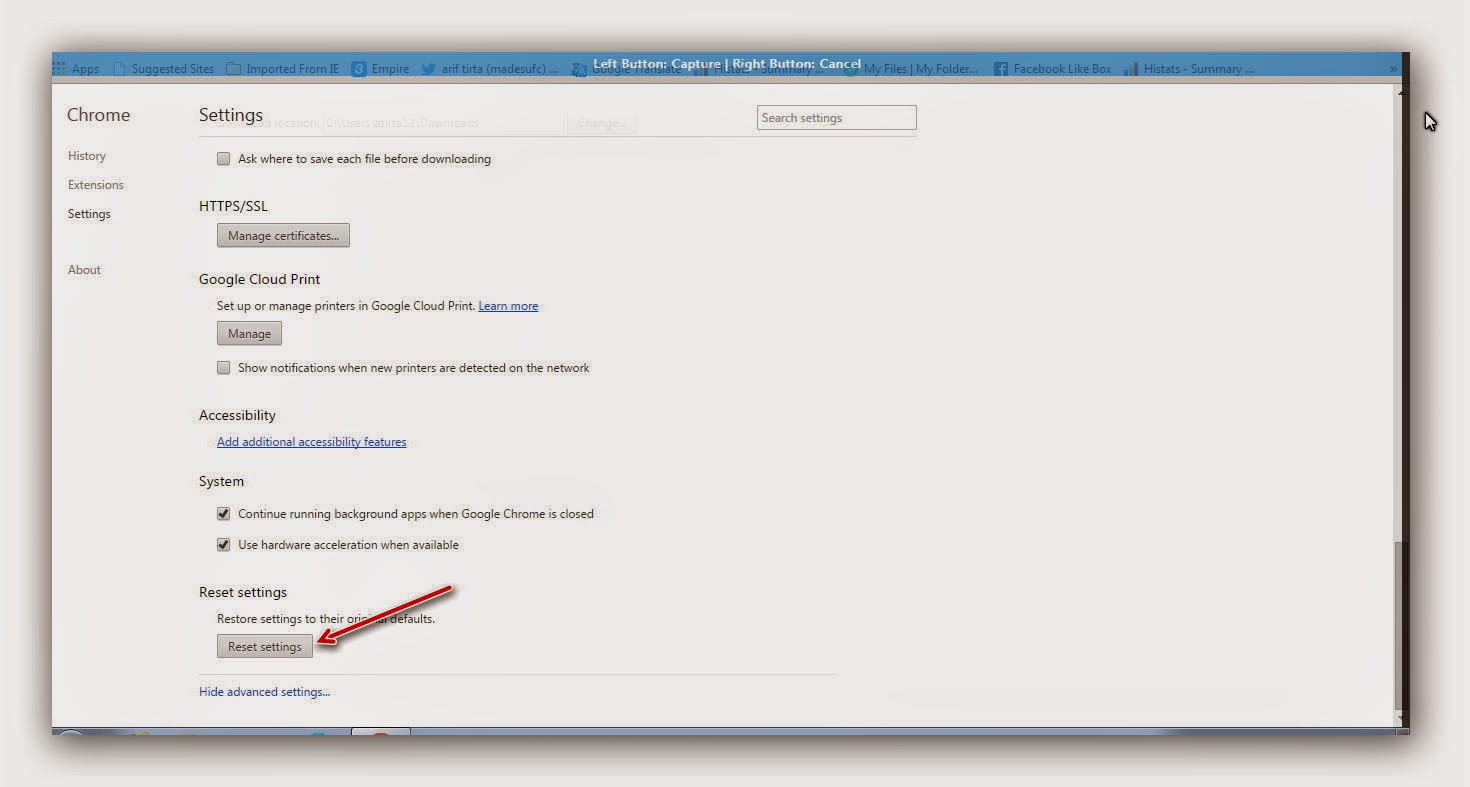This screenshot has height=787, width=1470.
Task: Click Hide advanced settings link
Action: (264, 692)
